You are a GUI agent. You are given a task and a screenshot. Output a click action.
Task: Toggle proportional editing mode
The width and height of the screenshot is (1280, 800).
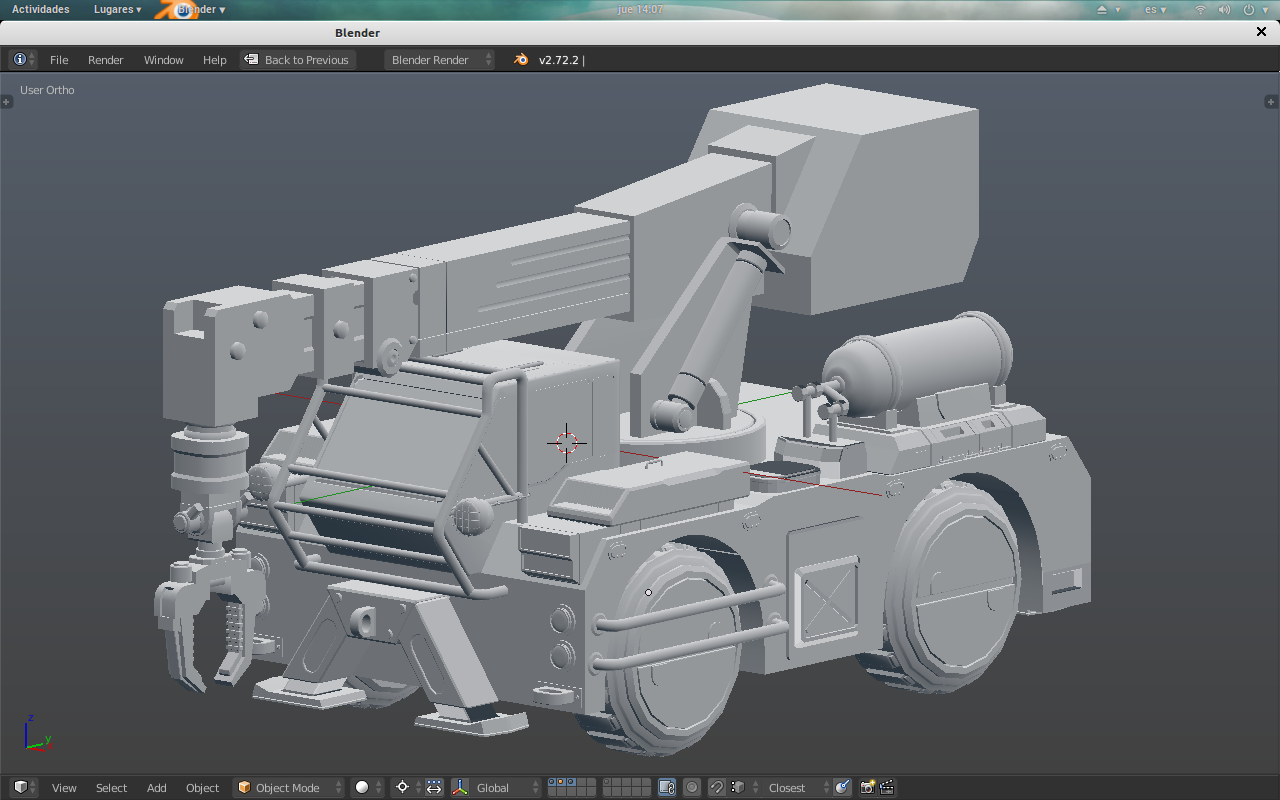coord(692,788)
